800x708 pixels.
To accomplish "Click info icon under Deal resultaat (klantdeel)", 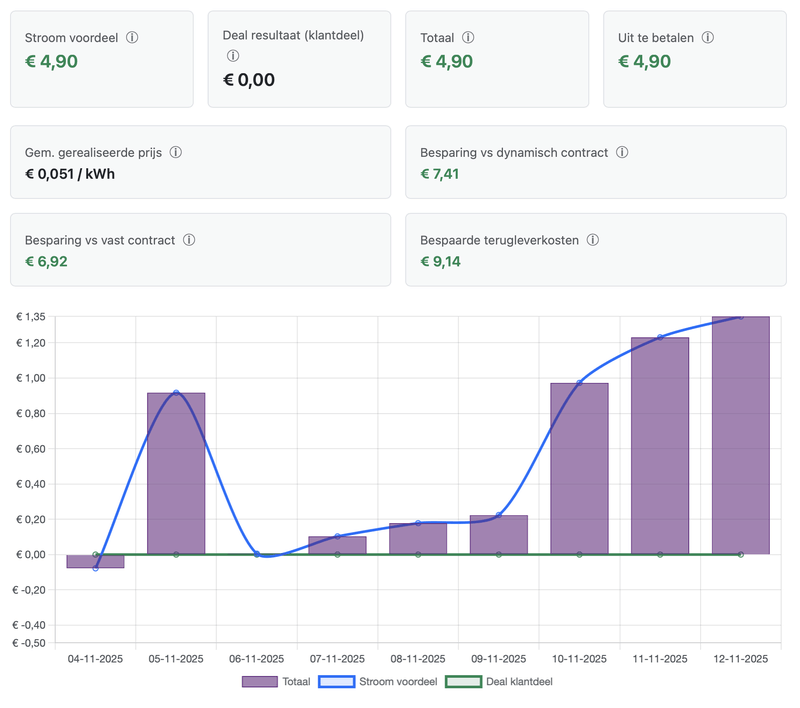I will (x=233, y=56).
